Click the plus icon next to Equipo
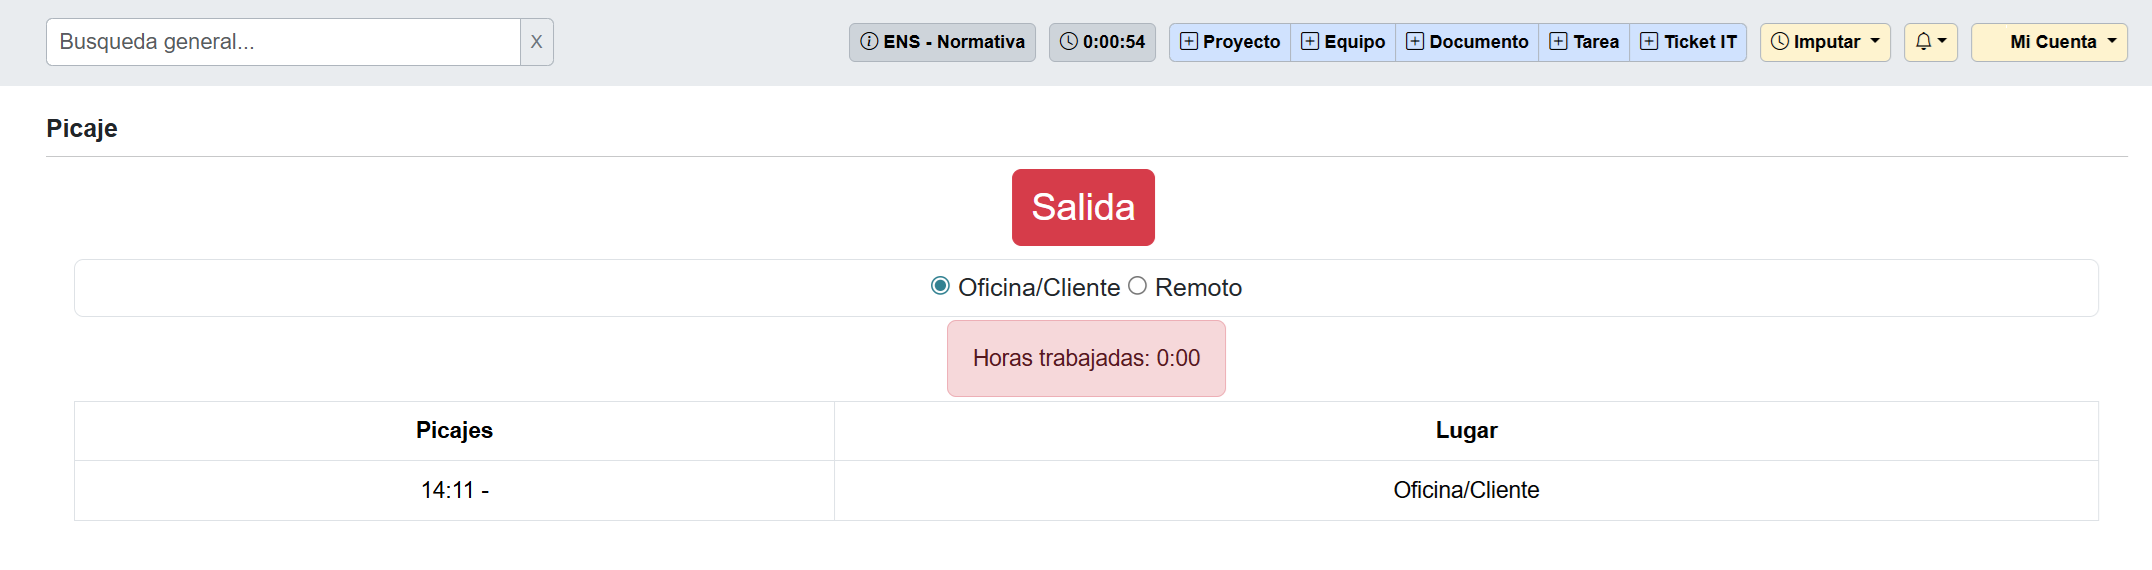 click(1309, 42)
